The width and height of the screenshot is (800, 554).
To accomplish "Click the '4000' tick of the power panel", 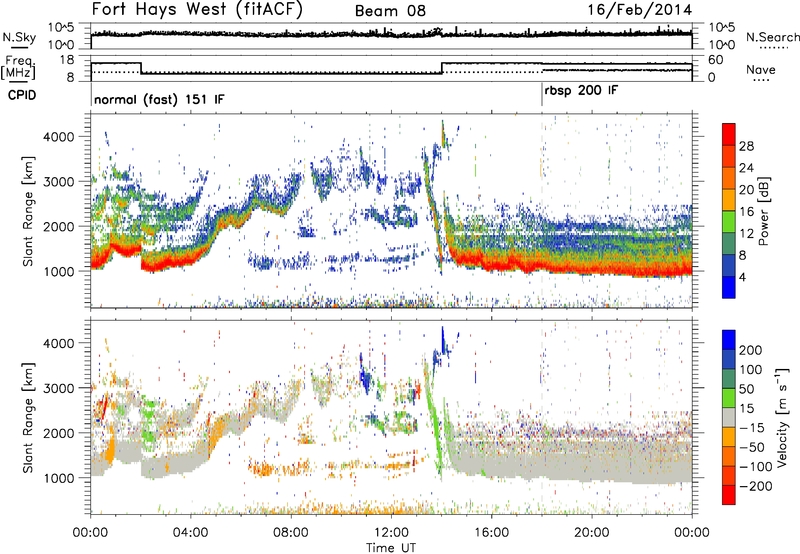I will click(59, 137).
